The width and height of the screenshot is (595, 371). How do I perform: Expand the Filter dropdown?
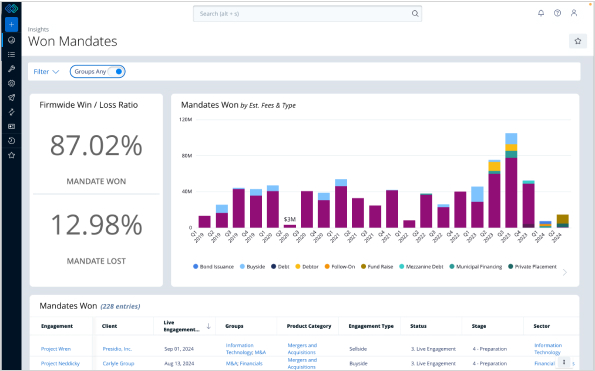[x=46, y=72]
